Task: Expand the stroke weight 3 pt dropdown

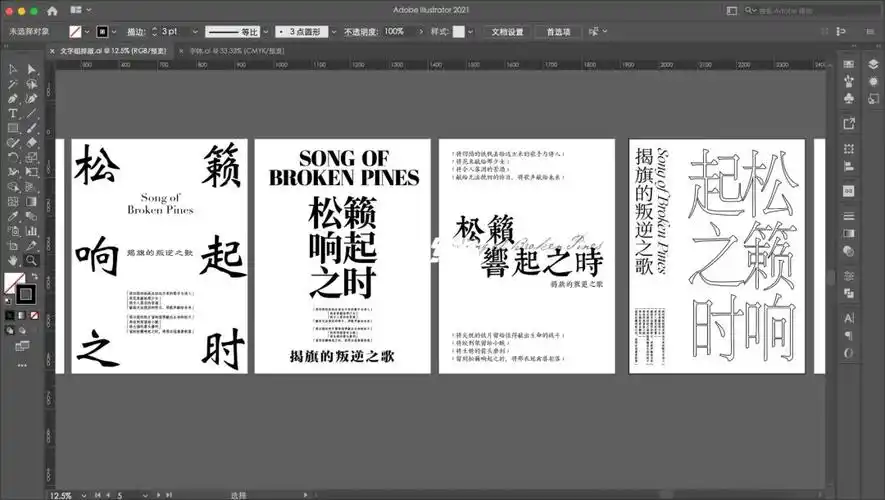Action: point(195,32)
